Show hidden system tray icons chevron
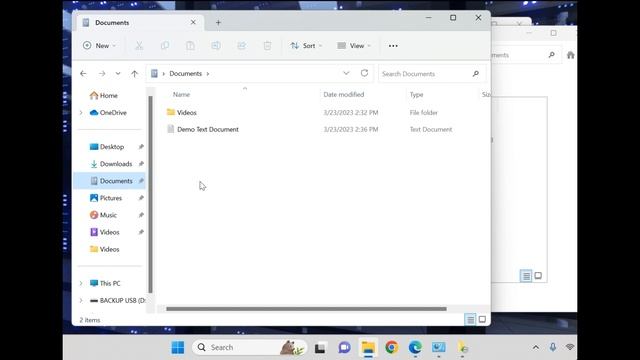640x360 pixels. (536, 347)
